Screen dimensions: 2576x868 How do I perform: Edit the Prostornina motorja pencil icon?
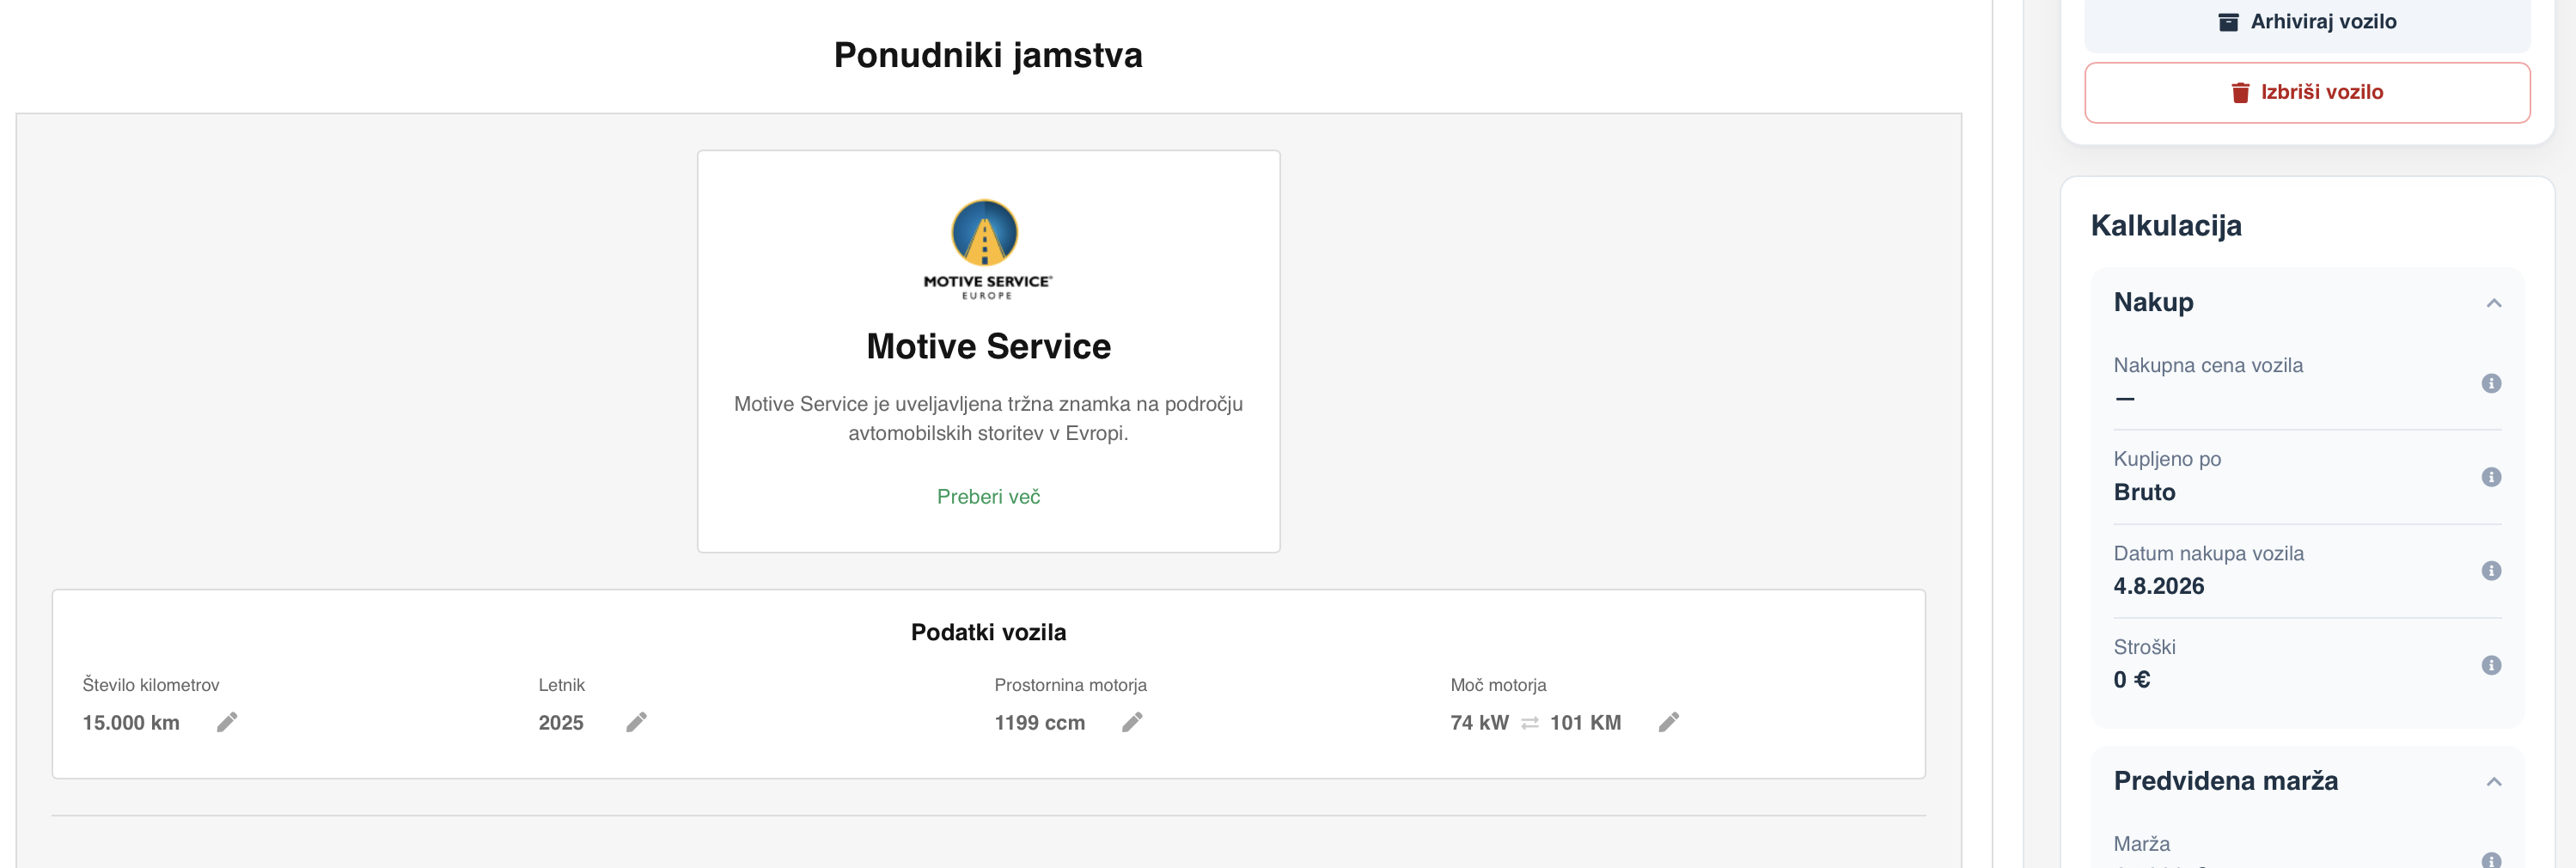point(1132,722)
